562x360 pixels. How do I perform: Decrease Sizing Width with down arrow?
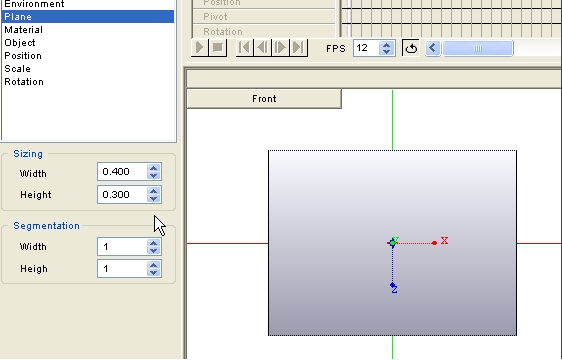pyautogui.click(x=154, y=175)
